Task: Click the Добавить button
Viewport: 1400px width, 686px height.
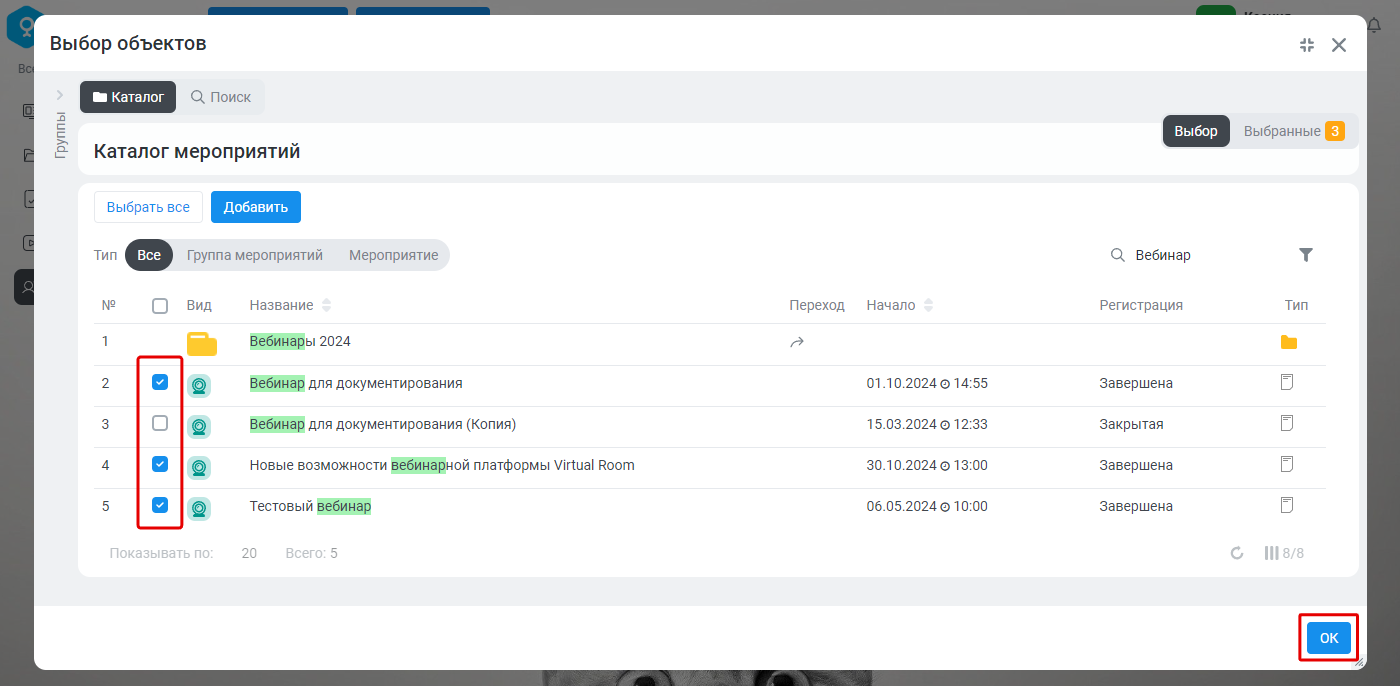Action: pos(256,207)
